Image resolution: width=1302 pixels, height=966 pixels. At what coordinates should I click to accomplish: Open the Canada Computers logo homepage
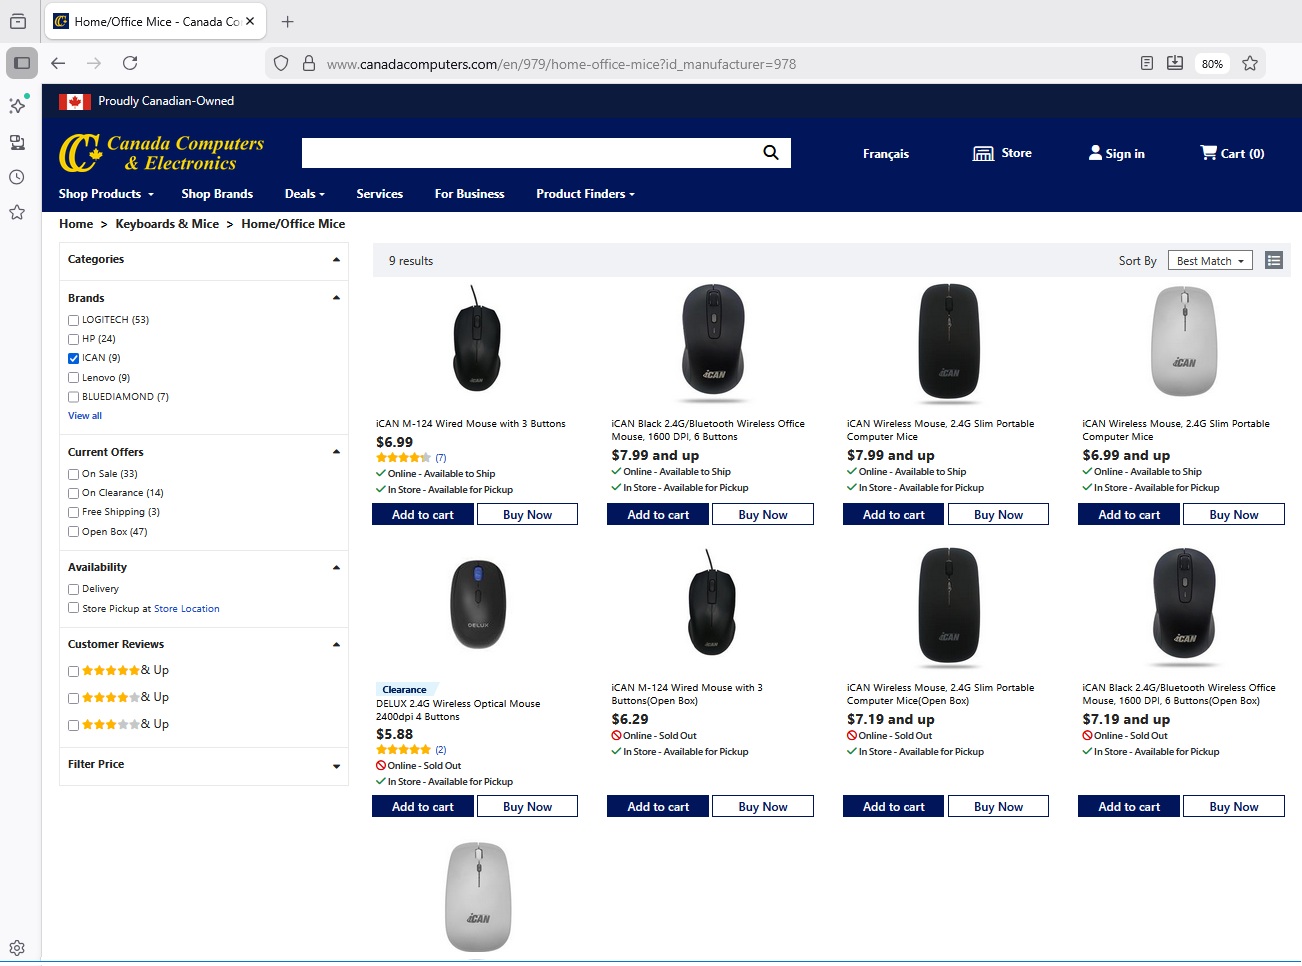(161, 153)
